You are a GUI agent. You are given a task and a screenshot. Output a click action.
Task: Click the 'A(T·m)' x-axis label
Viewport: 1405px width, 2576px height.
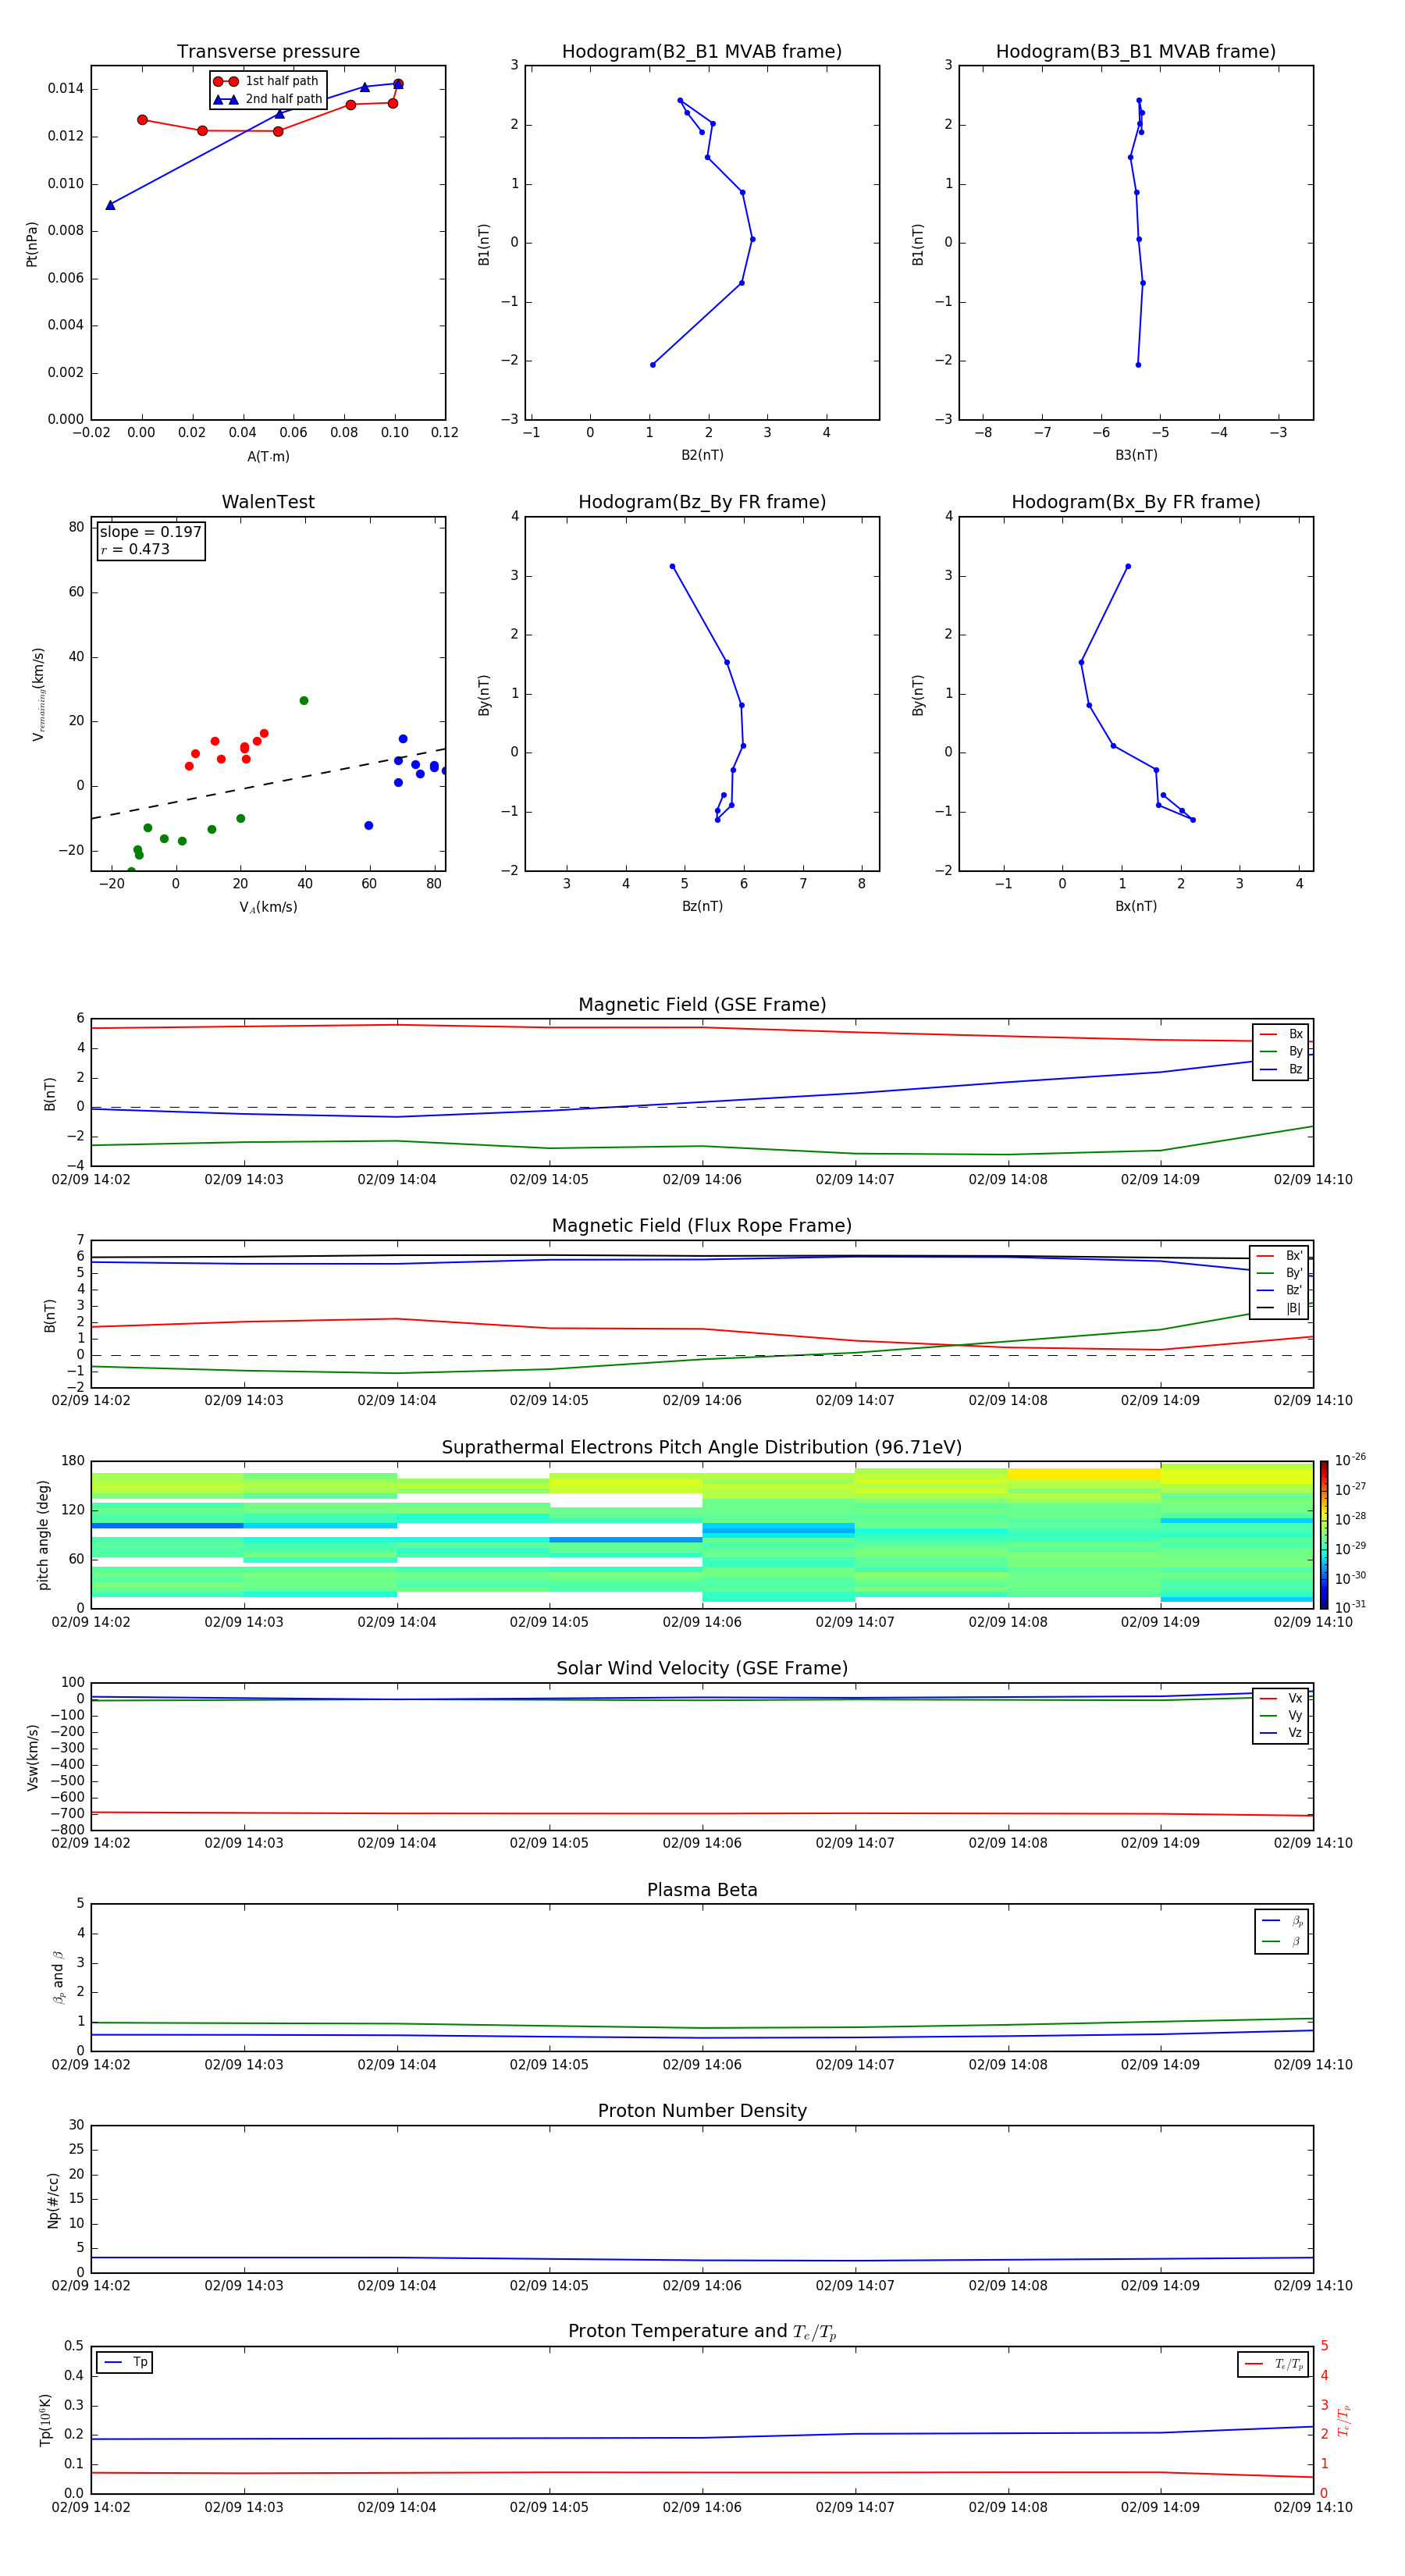268,456
